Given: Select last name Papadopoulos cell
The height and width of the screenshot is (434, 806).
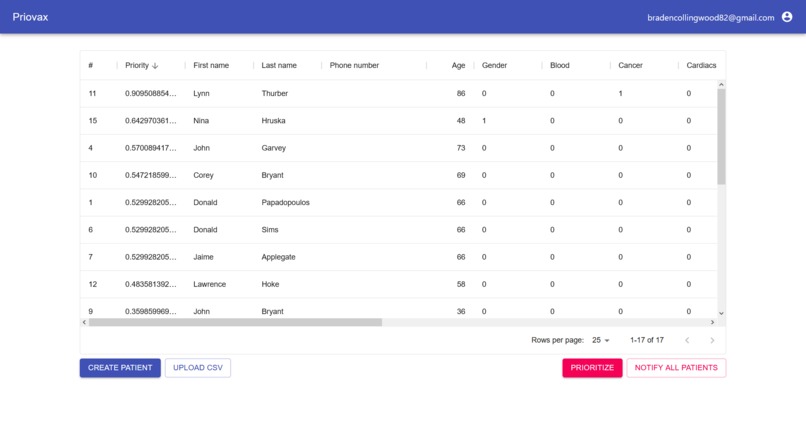Looking at the screenshot, I should [x=285, y=203].
